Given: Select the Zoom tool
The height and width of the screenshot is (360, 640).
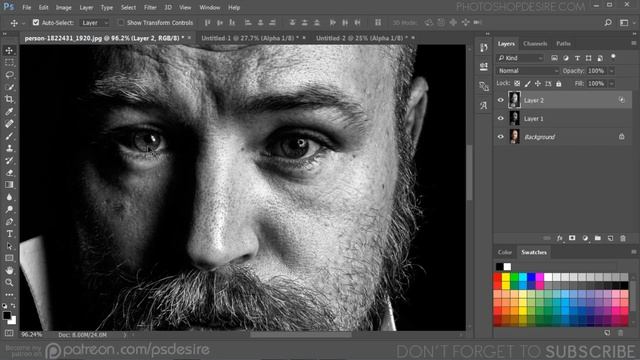Looking at the screenshot, I should [9, 282].
